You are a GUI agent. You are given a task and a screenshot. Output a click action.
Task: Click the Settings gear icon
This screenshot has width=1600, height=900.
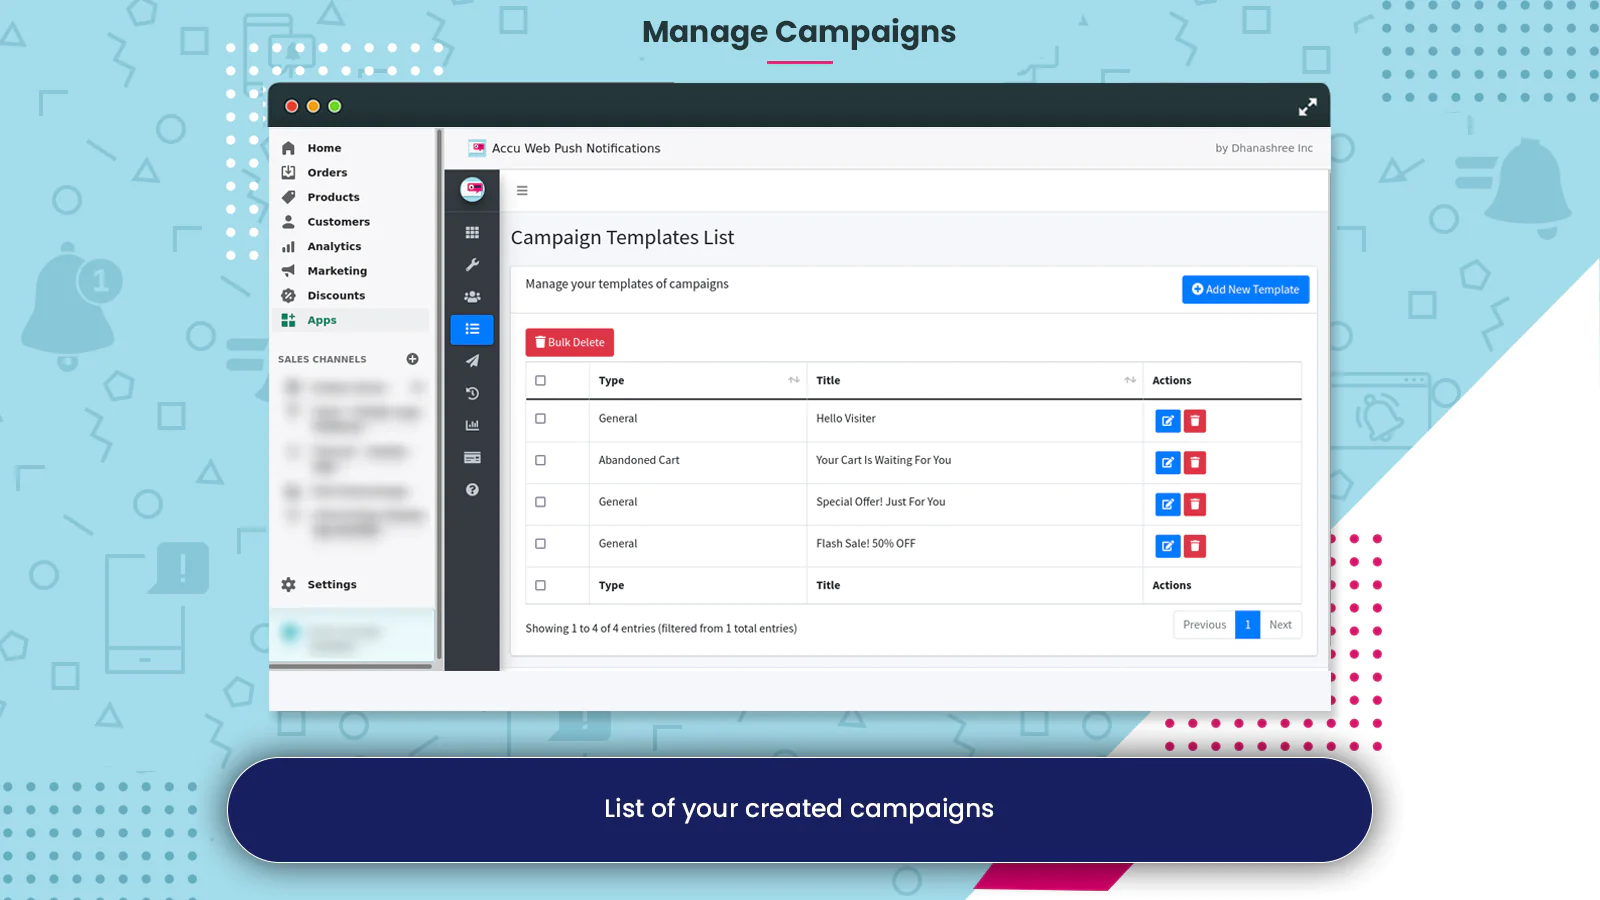[x=288, y=585]
